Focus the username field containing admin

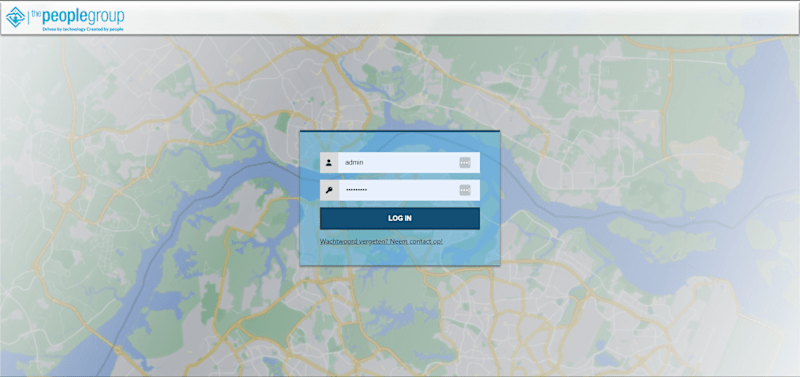click(x=409, y=163)
